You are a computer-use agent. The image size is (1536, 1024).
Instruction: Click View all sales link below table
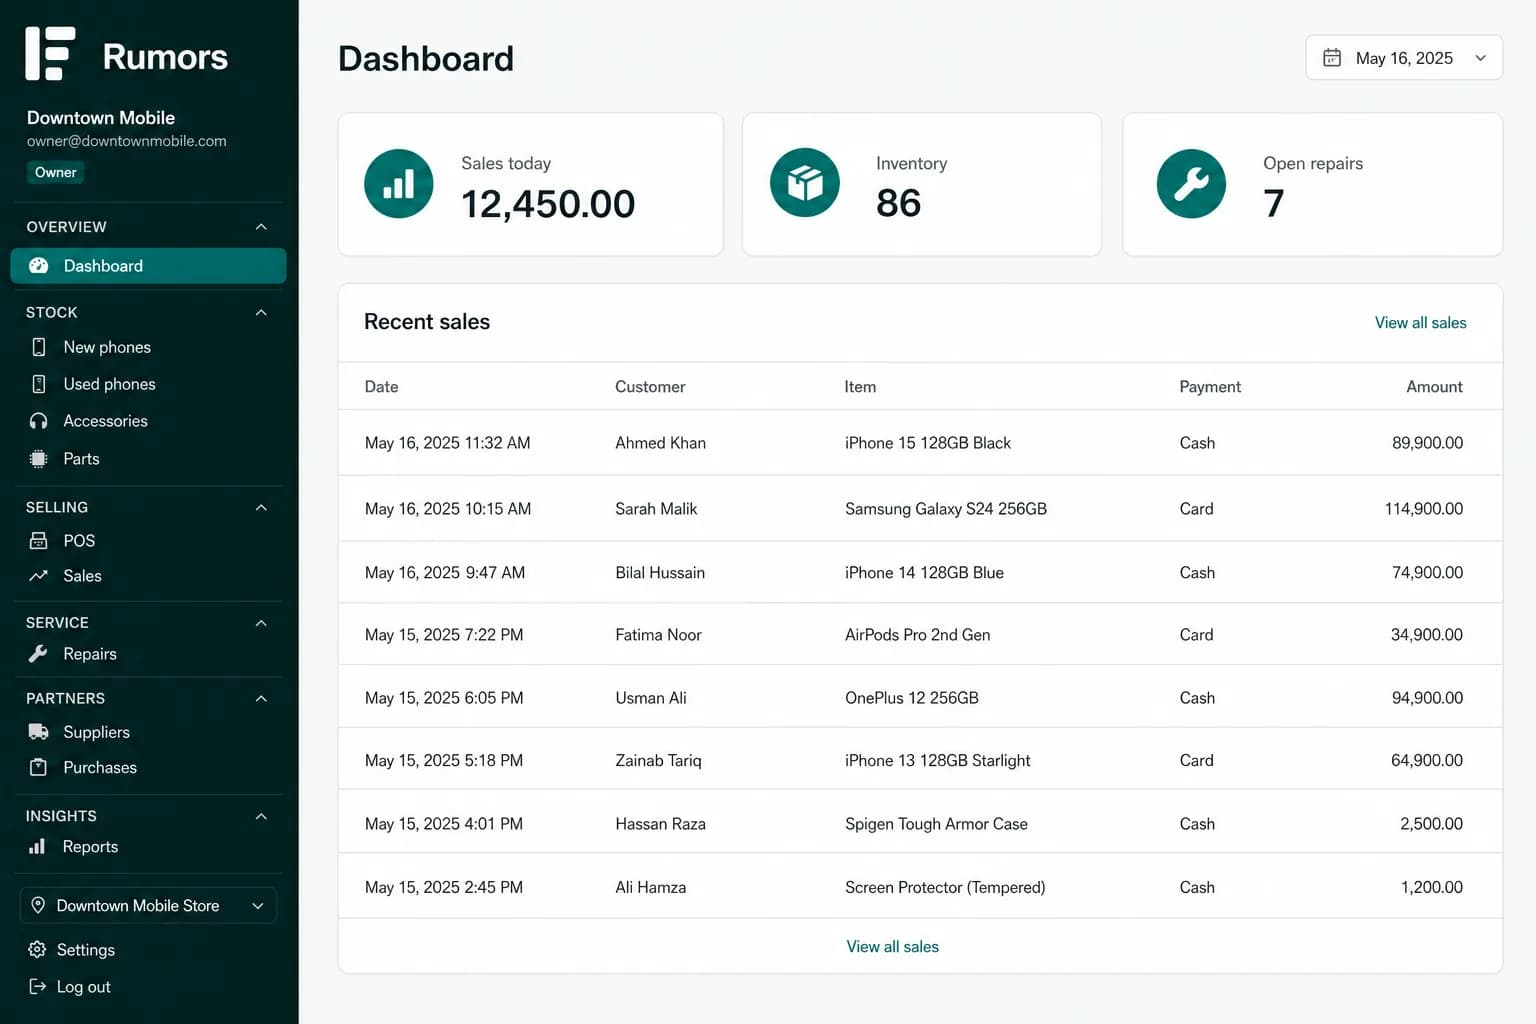pos(892,947)
